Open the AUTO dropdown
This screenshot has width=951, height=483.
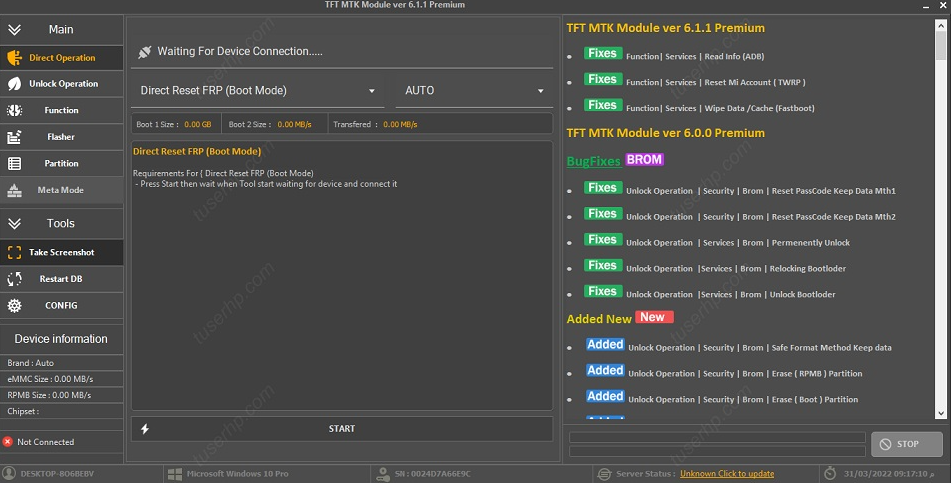click(474, 91)
